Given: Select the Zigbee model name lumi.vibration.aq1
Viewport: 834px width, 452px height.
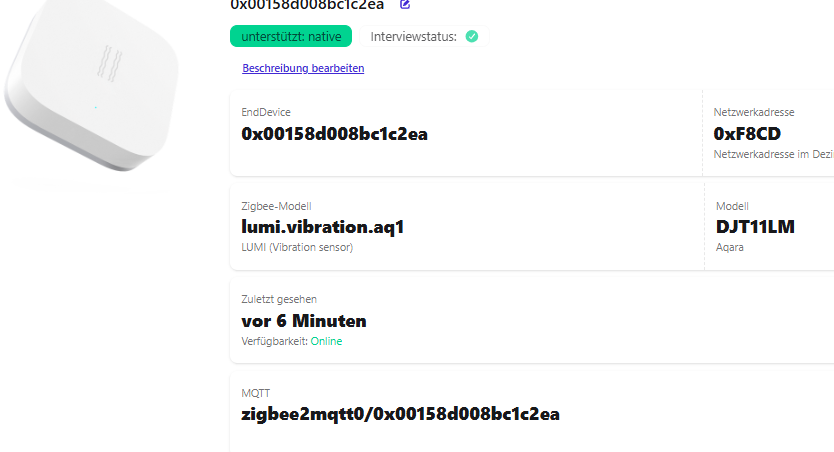Looking at the screenshot, I should 322,227.
